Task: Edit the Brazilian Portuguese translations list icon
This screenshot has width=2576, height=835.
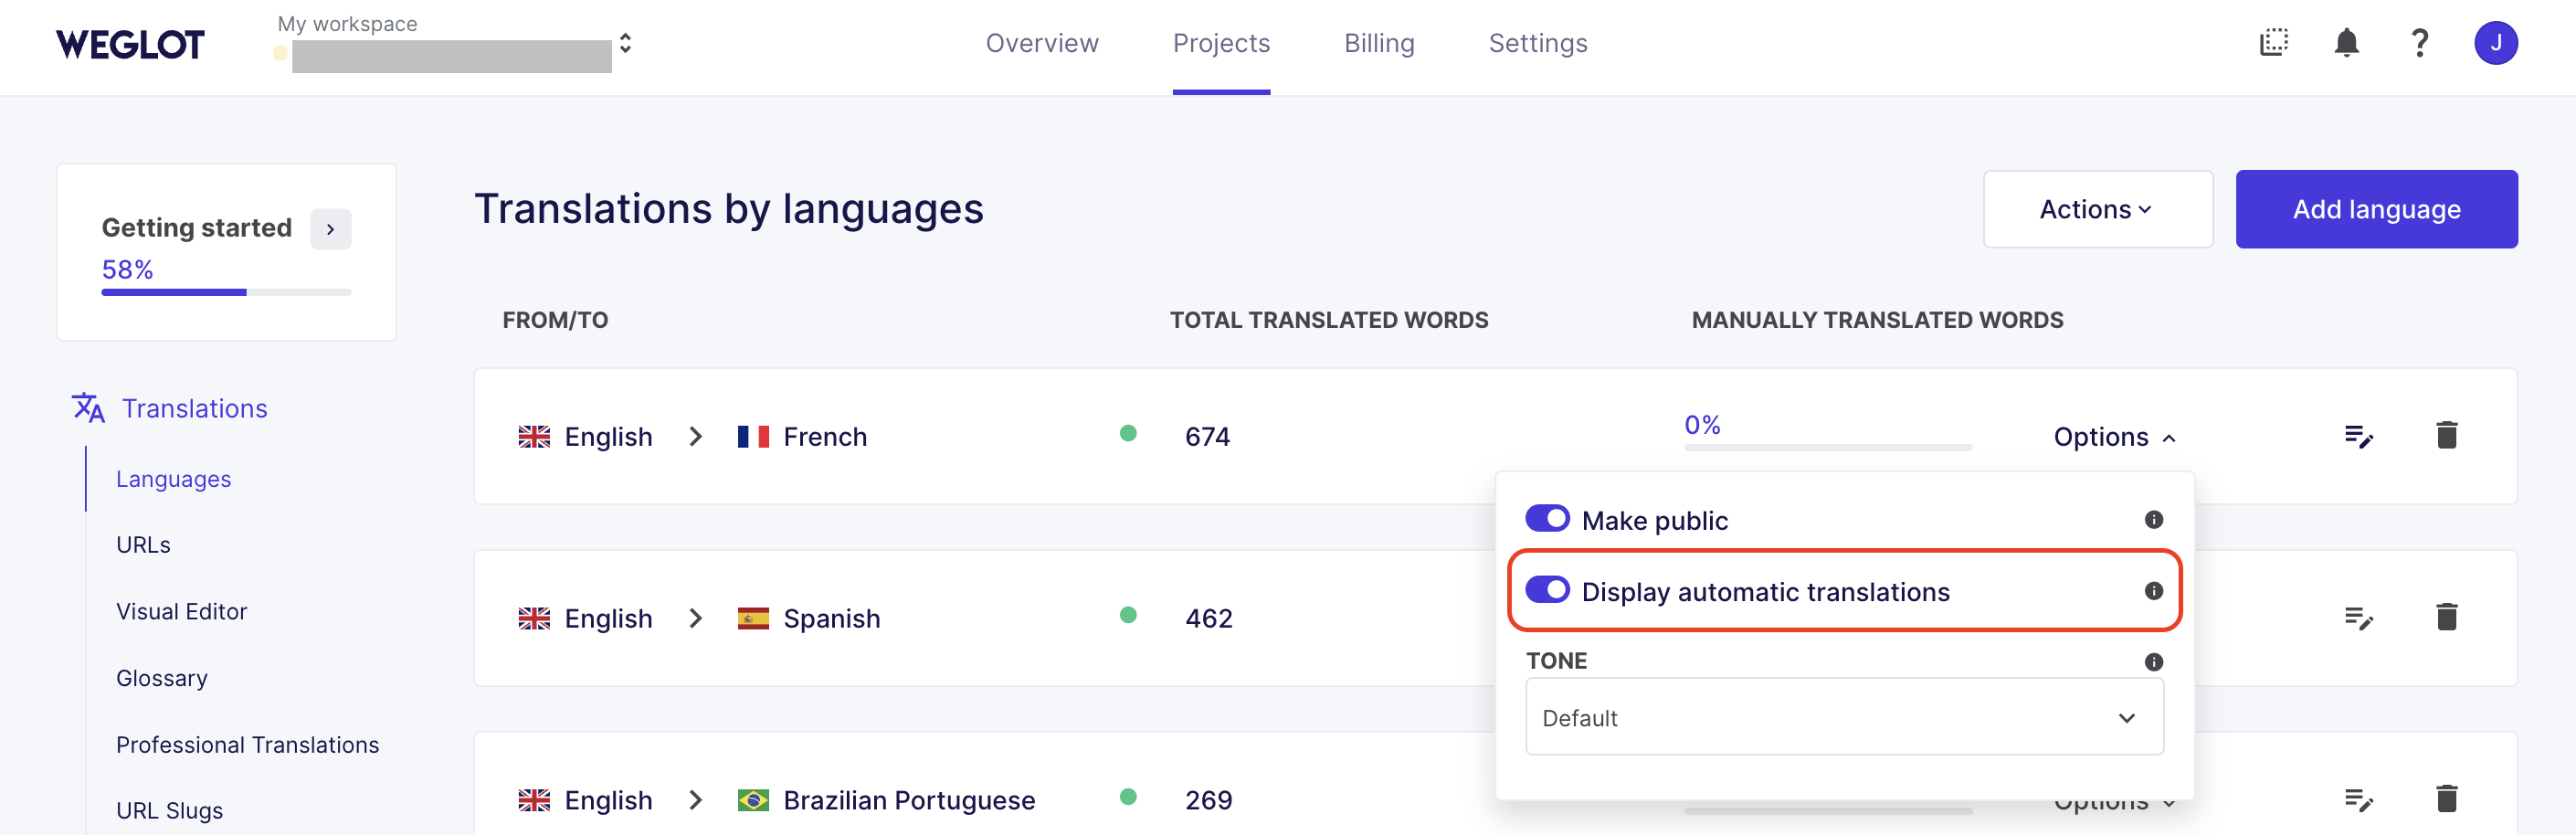Action: click(x=2358, y=801)
